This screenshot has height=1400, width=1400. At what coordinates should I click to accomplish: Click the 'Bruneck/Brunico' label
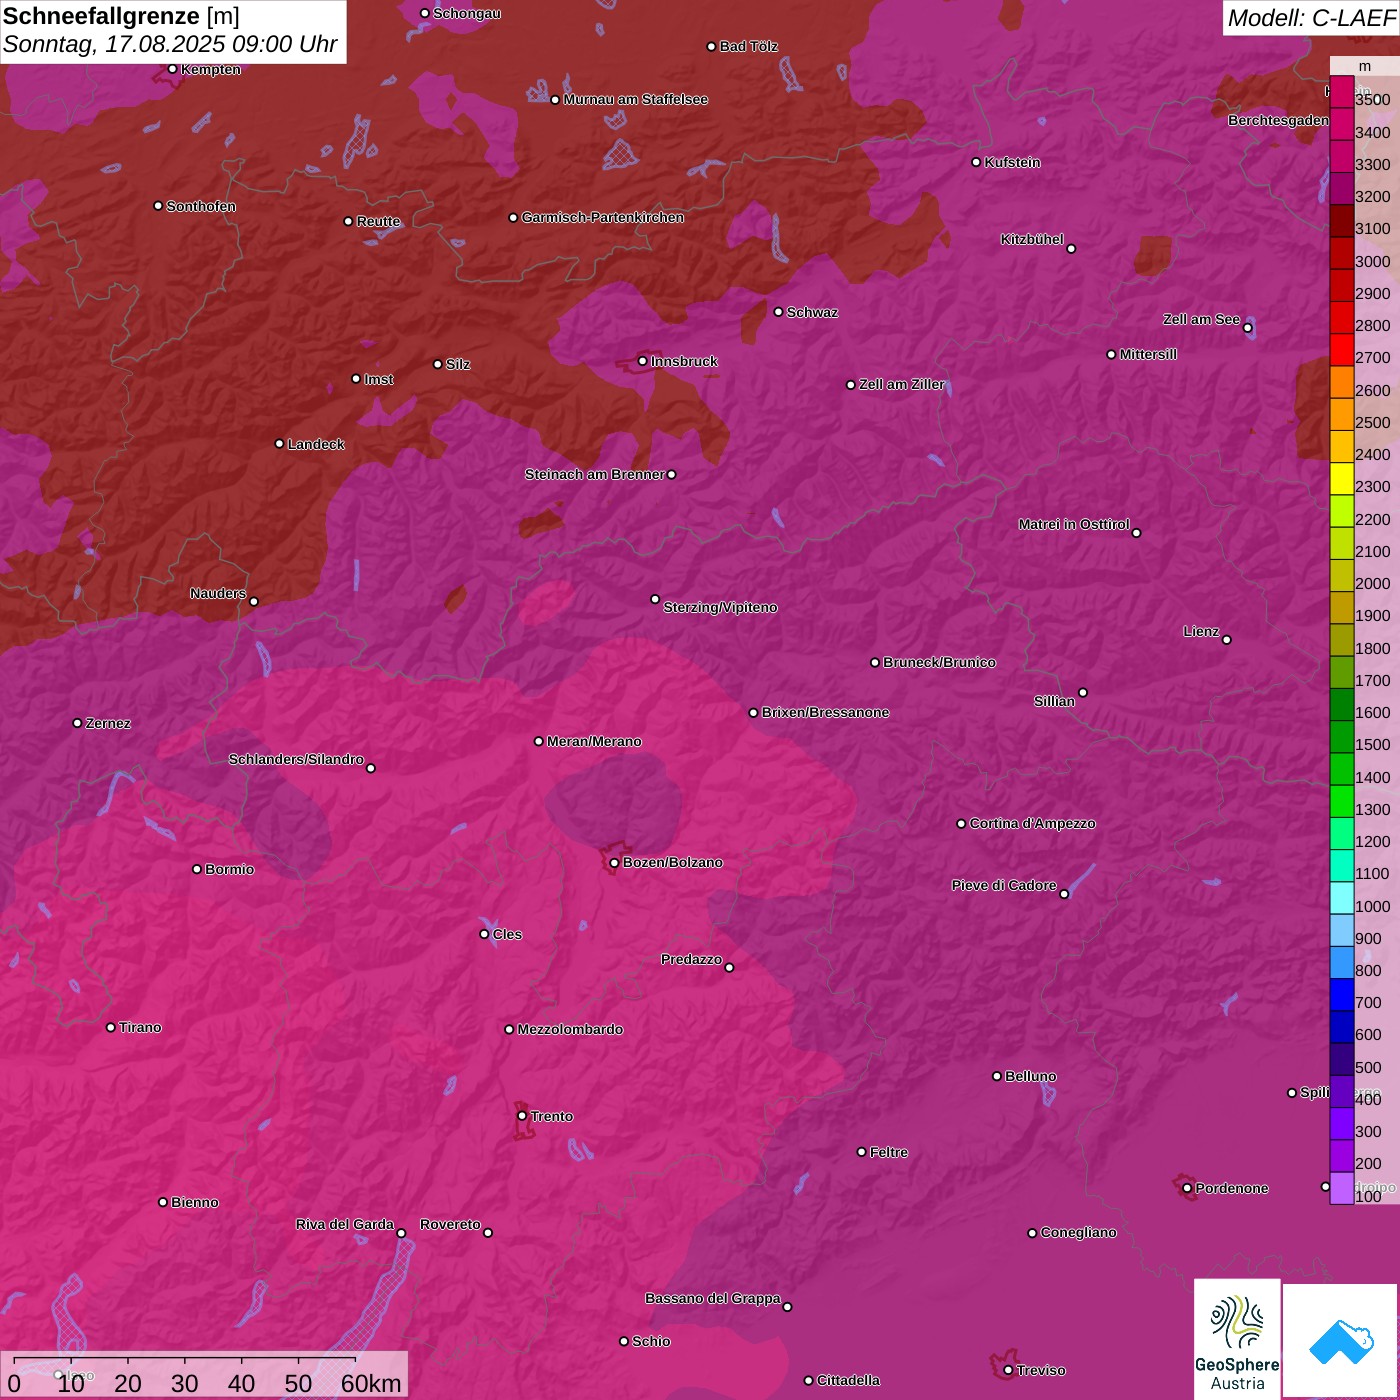(939, 662)
